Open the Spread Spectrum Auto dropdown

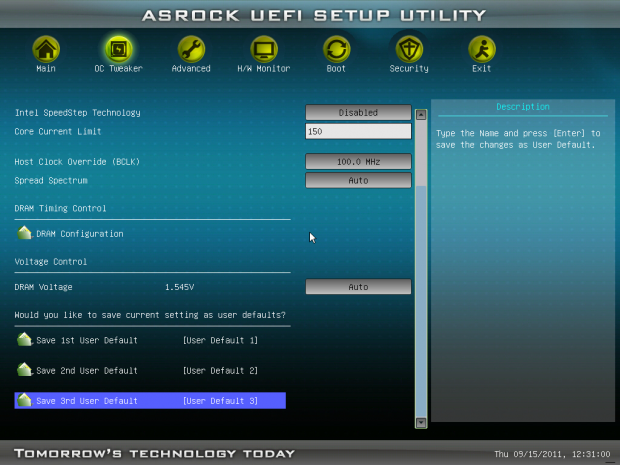pyautogui.click(x=358, y=180)
